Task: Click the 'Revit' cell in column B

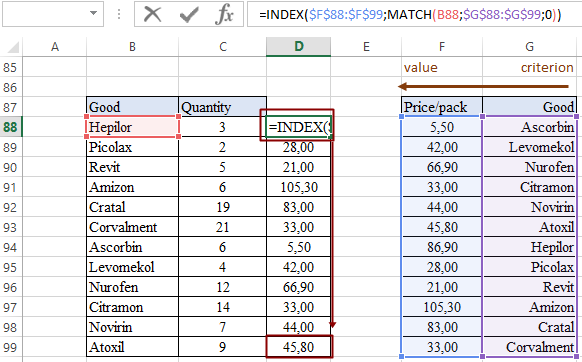Action: (133, 167)
